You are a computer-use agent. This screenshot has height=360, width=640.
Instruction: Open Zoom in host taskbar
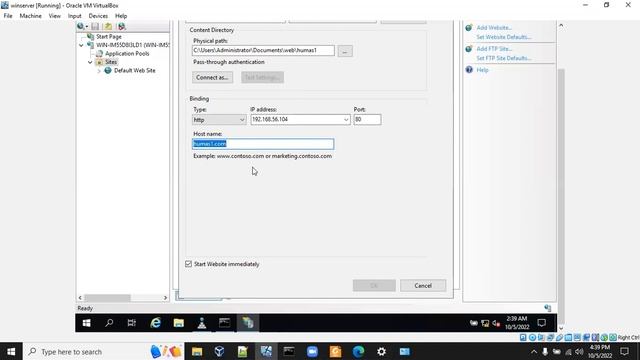coord(312,351)
